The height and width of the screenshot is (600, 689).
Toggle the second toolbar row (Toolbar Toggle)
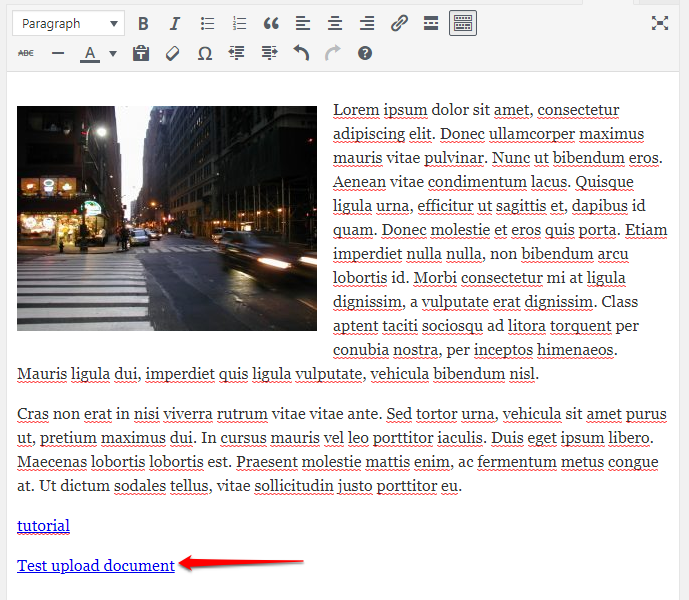pos(462,24)
